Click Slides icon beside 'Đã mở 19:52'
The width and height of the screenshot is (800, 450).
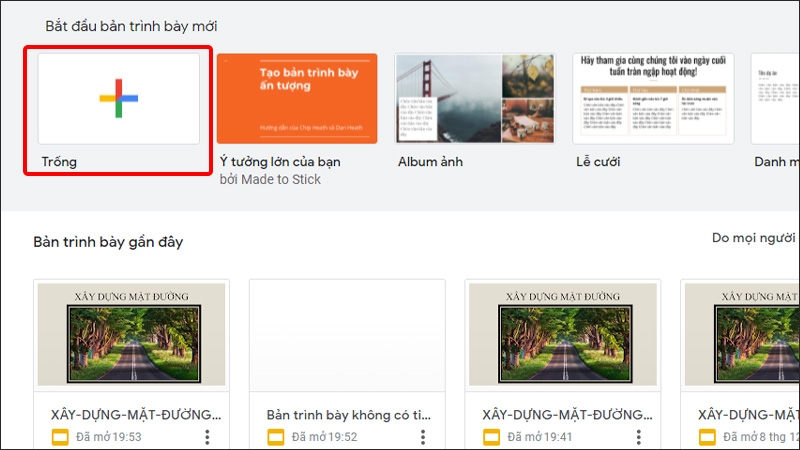(x=276, y=437)
